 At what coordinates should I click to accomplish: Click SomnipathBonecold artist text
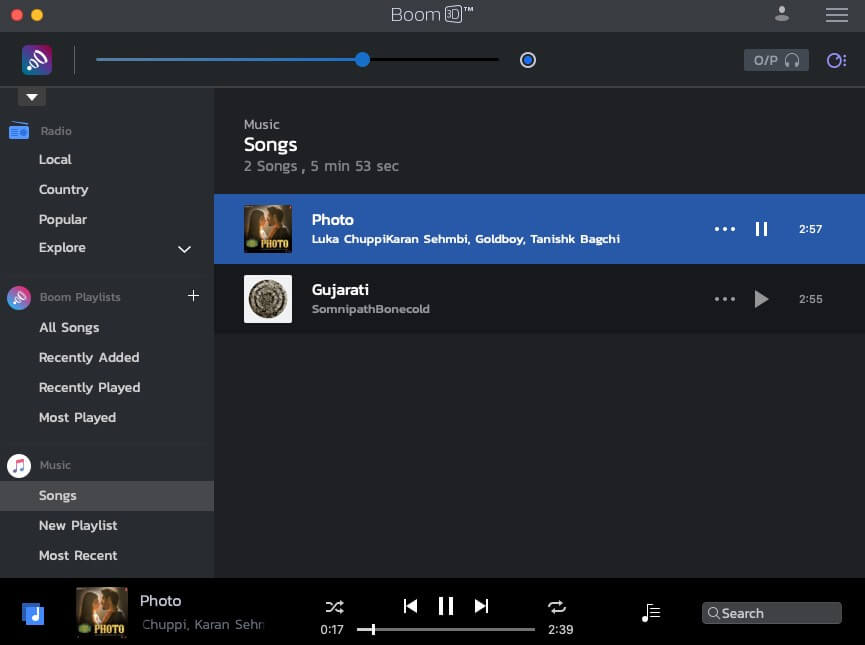coord(371,309)
